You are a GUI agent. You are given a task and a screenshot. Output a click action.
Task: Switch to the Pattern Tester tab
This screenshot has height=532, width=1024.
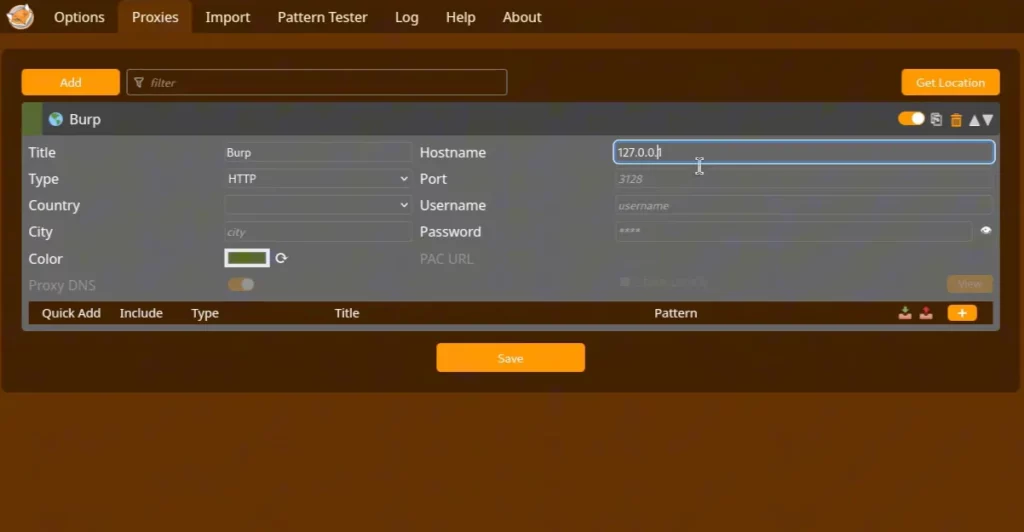click(x=322, y=17)
